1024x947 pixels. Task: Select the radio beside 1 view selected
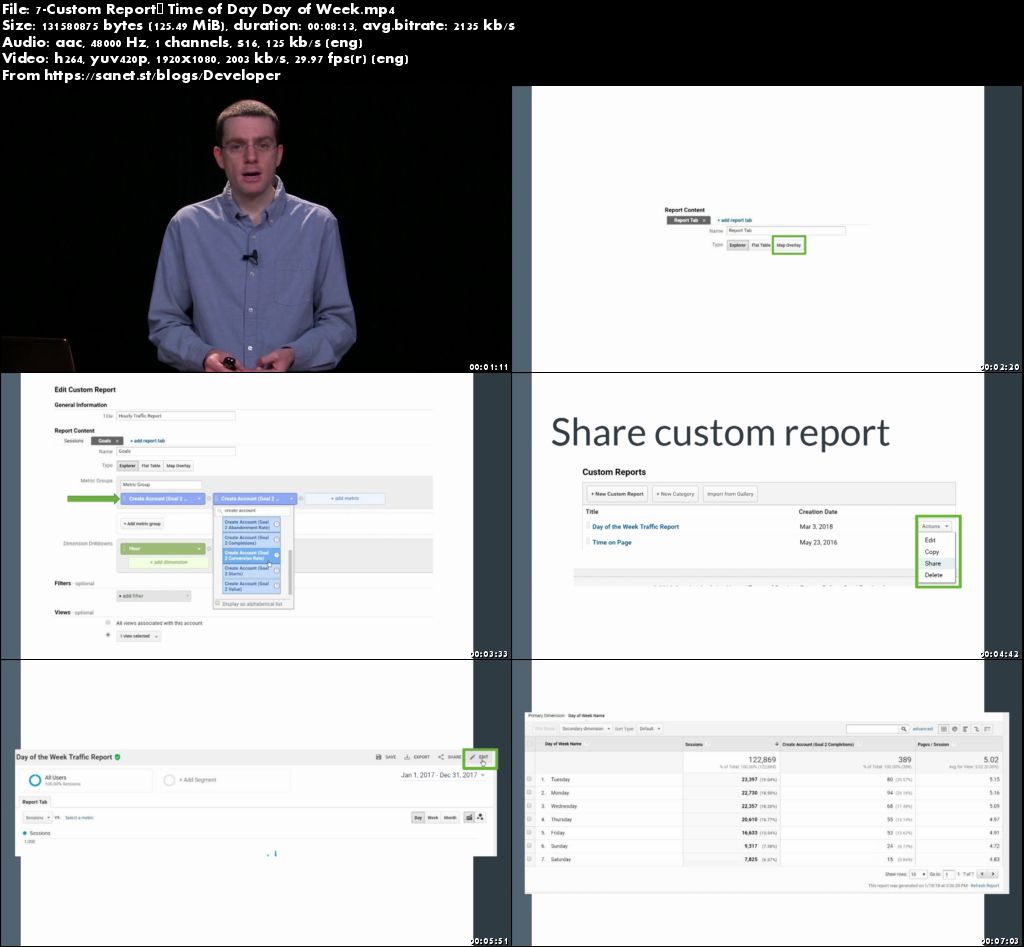click(x=108, y=635)
